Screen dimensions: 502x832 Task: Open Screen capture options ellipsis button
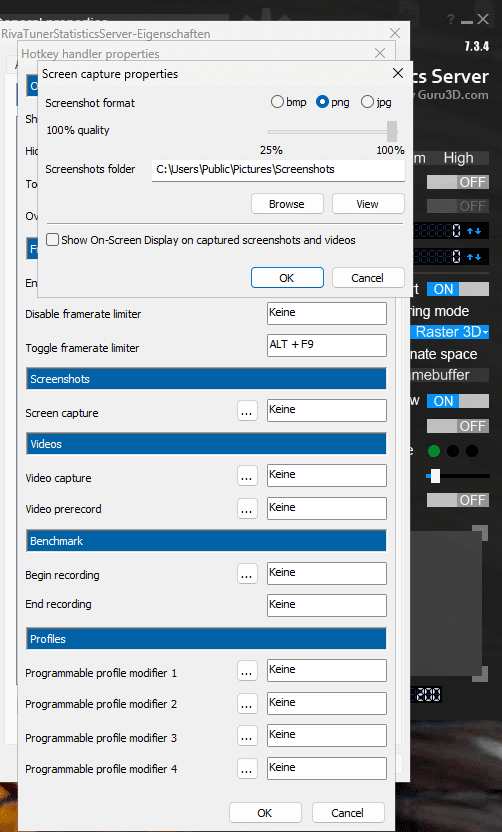247,411
